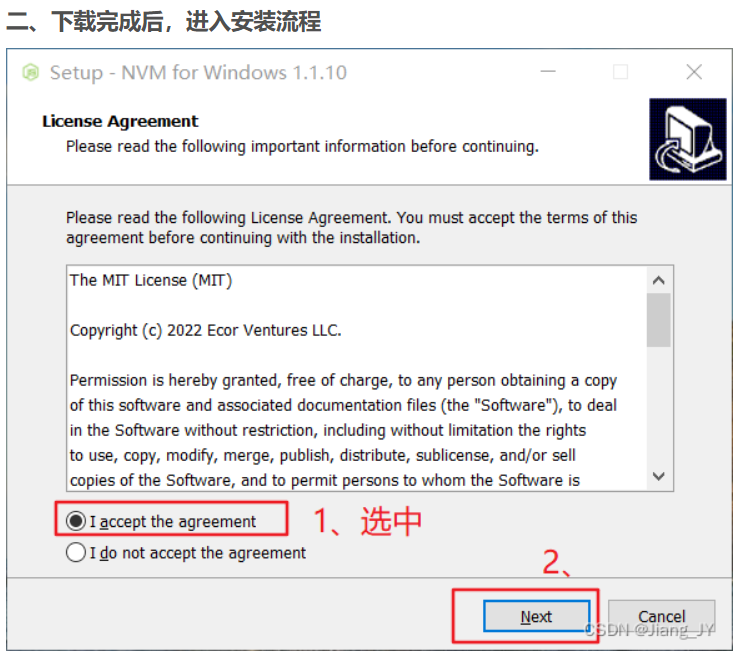
Task: Minimize the NVM setup window
Action: tap(548, 72)
